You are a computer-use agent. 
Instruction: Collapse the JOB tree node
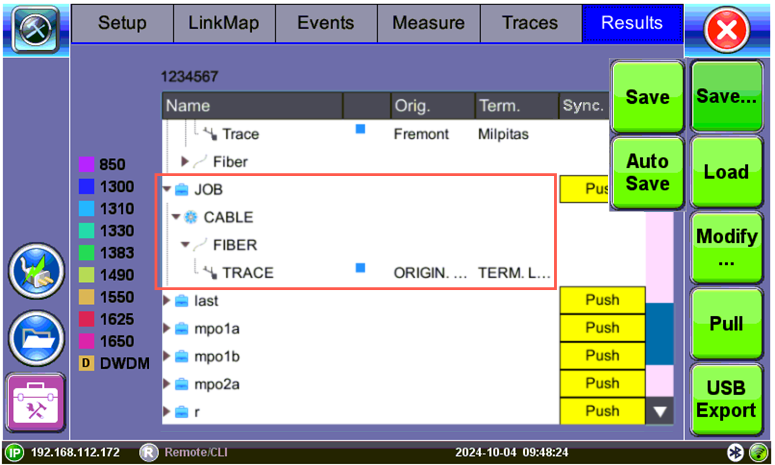pos(167,189)
